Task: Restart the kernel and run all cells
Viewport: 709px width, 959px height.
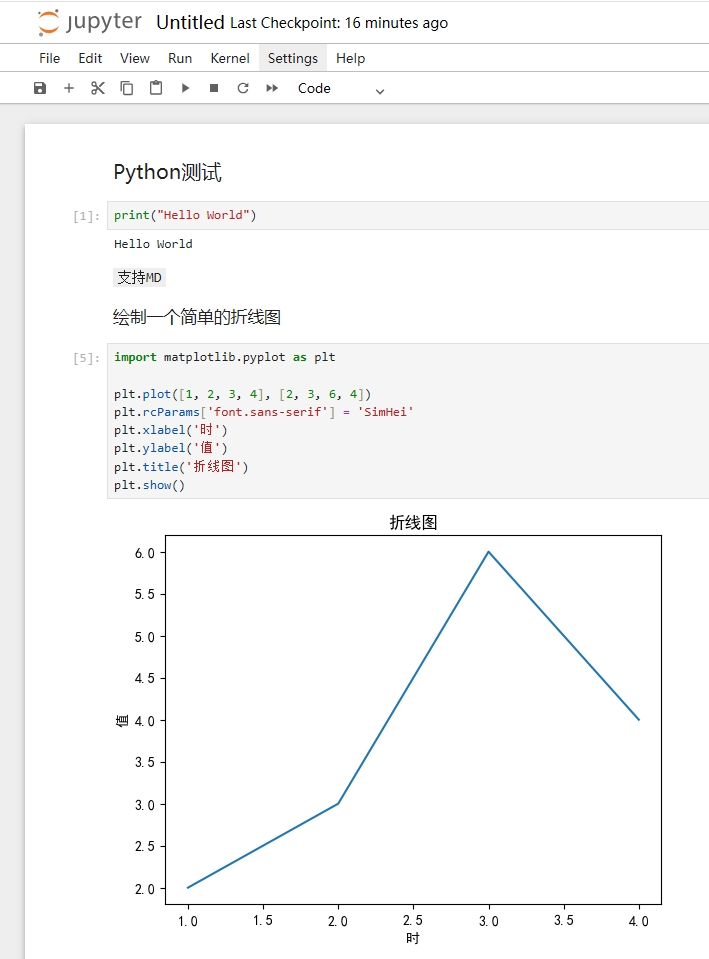Action: tap(272, 88)
